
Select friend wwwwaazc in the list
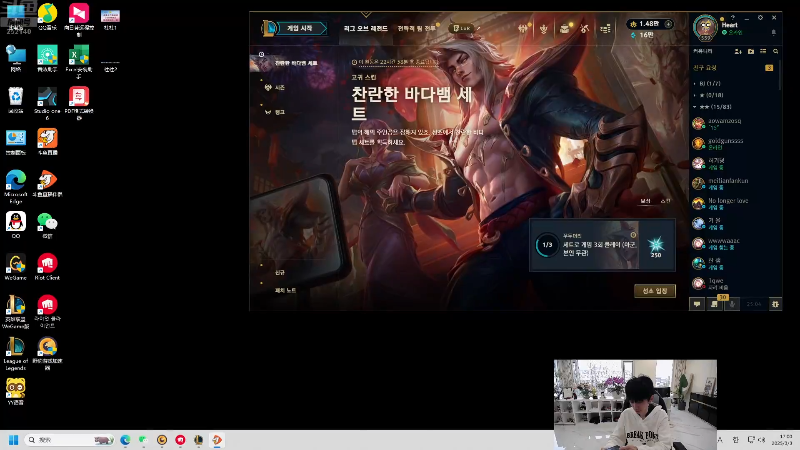pos(733,243)
